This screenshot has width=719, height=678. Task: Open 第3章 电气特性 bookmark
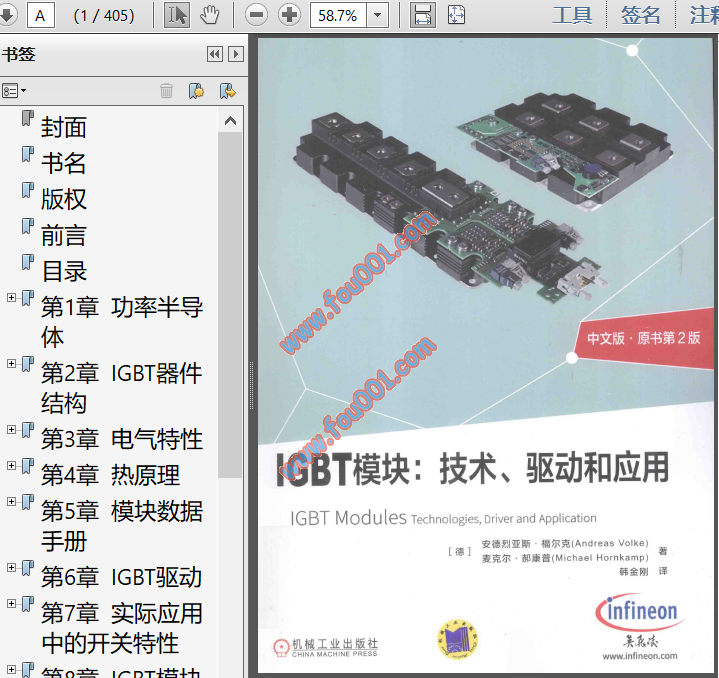pos(122,439)
